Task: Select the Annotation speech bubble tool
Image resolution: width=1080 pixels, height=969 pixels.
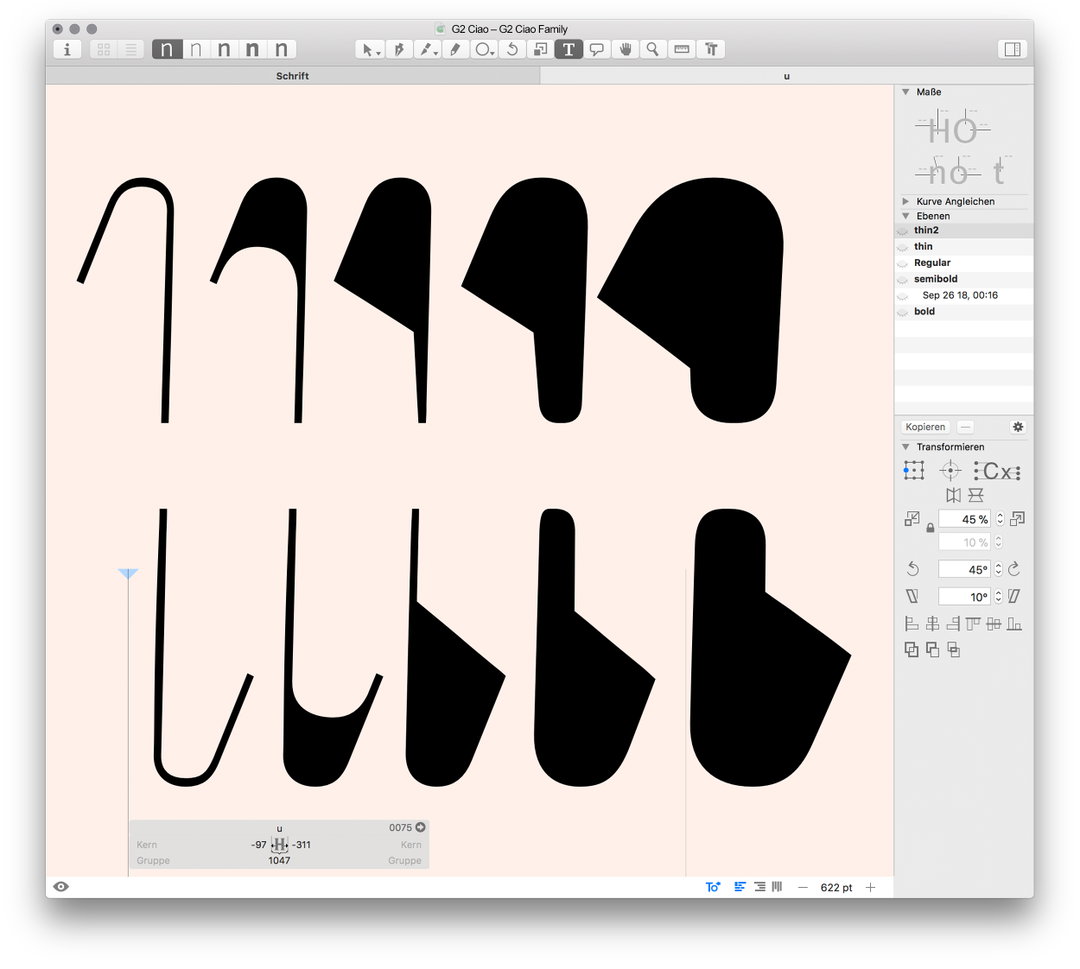Action: (x=596, y=49)
